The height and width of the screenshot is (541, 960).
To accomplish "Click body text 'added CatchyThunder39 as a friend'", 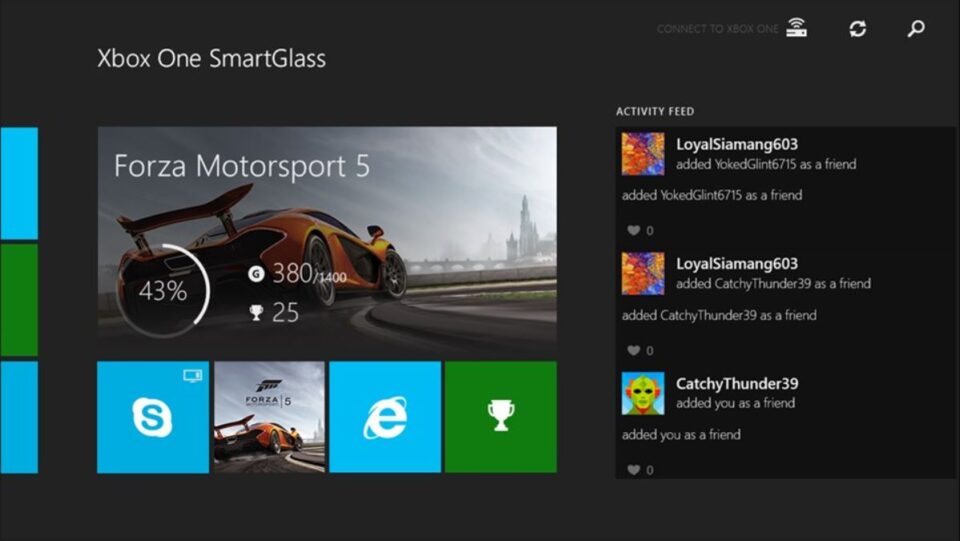I will pos(719,315).
